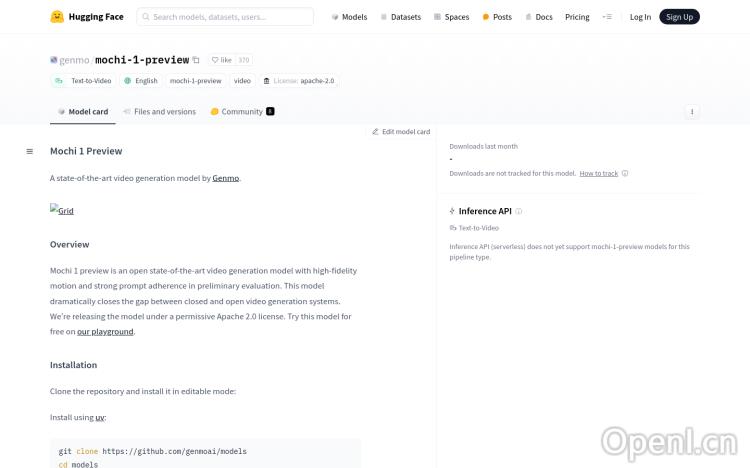Like the mochi-1-preview model
This screenshot has width=750, height=468.
pyautogui.click(x=221, y=60)
